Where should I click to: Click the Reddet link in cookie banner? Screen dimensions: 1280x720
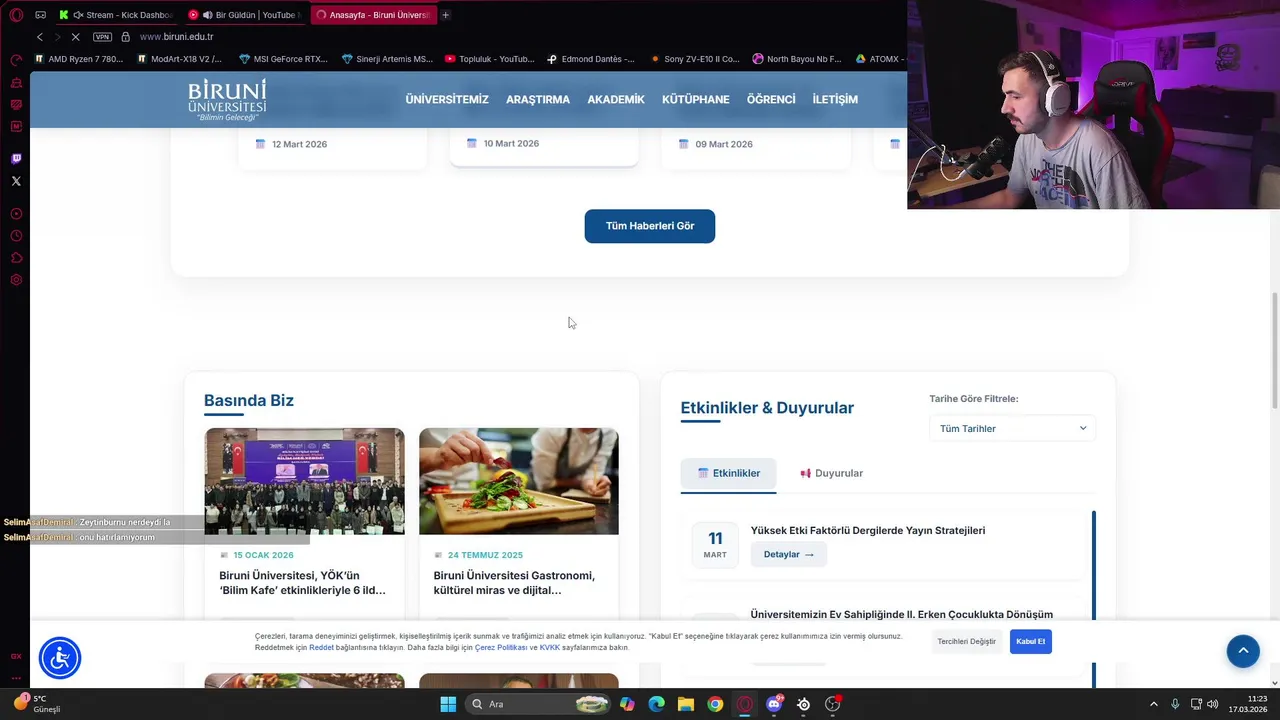pos(321,647)
